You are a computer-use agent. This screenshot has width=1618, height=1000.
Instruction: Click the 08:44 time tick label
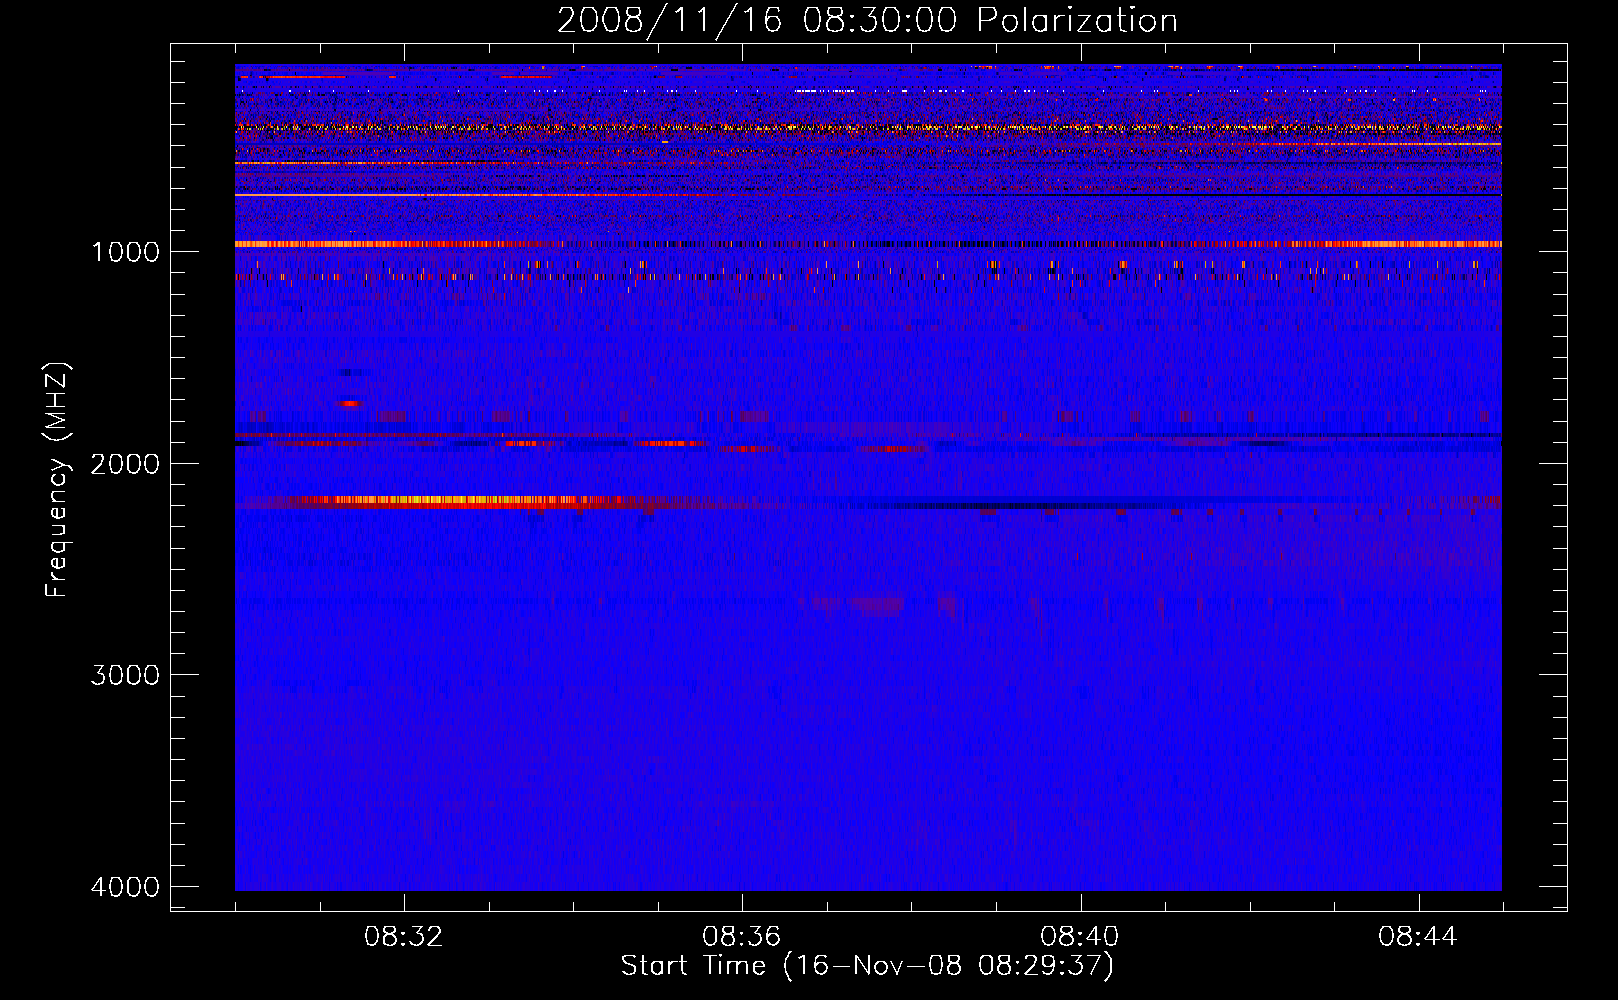pos(1418,937)
